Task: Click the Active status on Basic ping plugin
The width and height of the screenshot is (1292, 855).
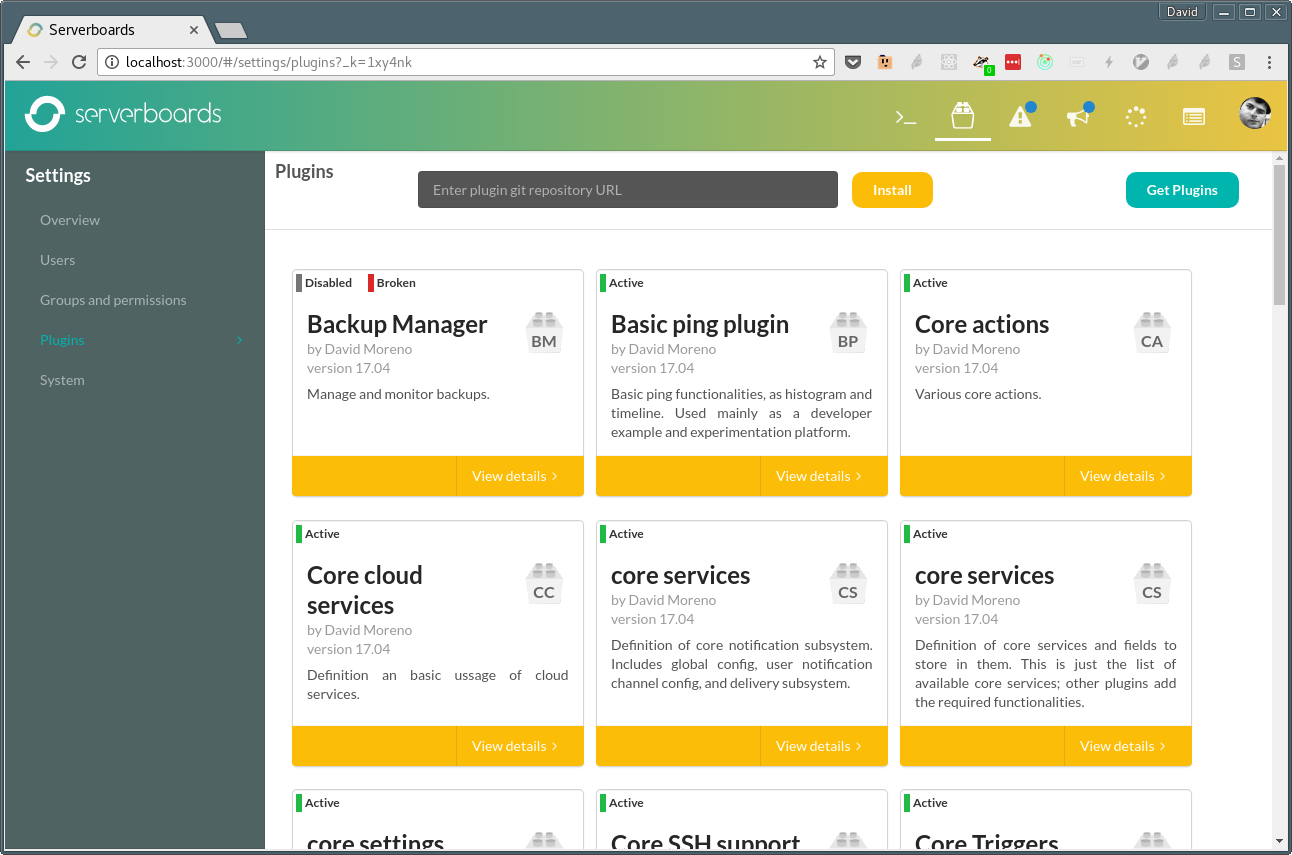Action: [x=622, y=283]
